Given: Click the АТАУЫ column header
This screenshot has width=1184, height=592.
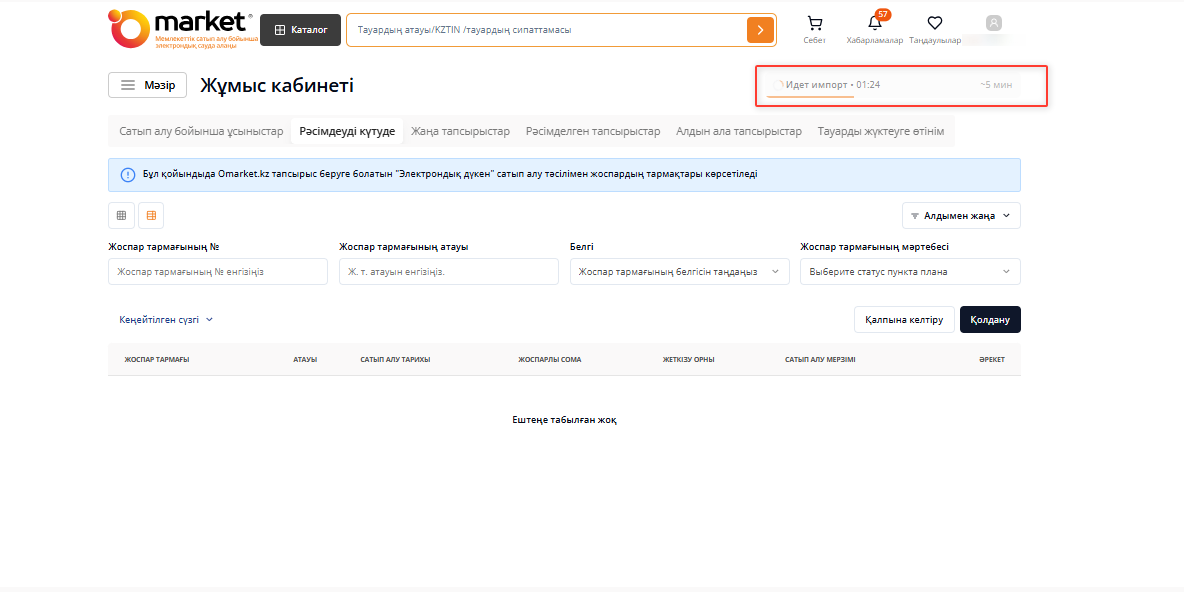Looking at the screenshot, I should click(305, 359).
